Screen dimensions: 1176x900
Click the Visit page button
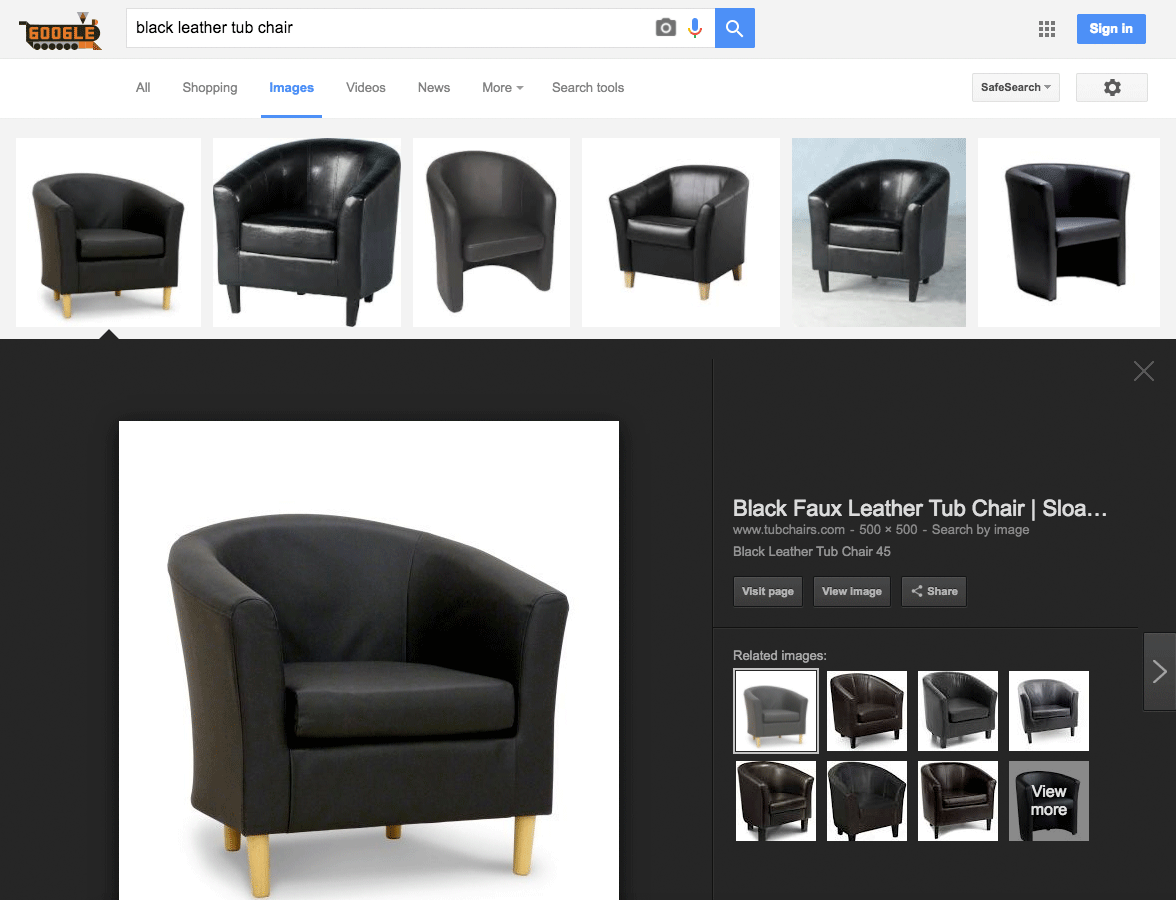[767, 591]
